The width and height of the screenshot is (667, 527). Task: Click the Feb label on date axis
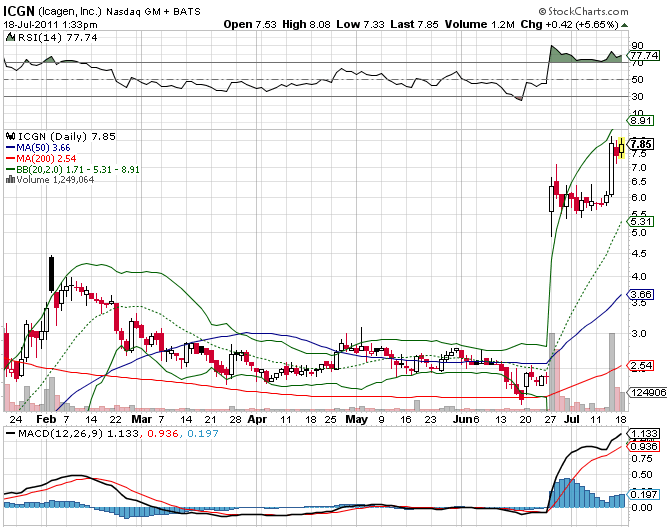(46, 419)
